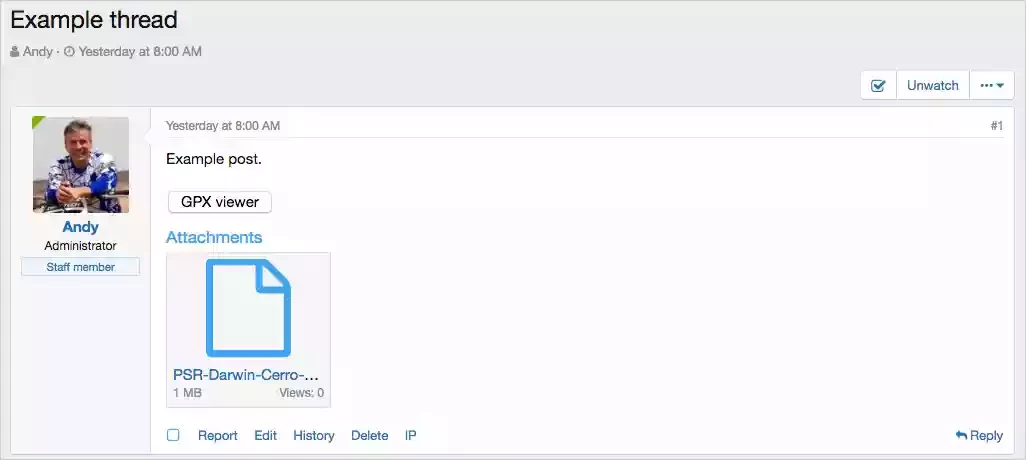
Task: Open the GPX viewer button
Action: pos(220,202)
